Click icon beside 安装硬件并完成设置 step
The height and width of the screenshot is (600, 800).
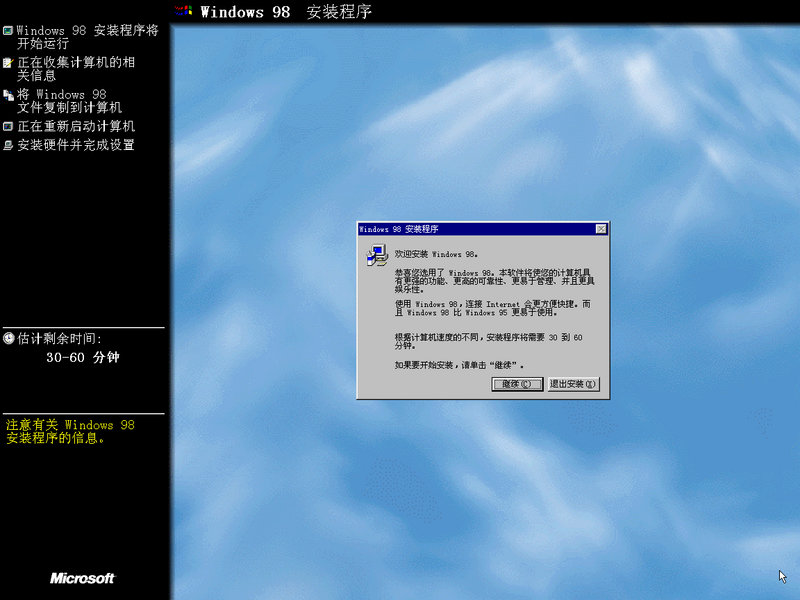click(x=8, y=145)
